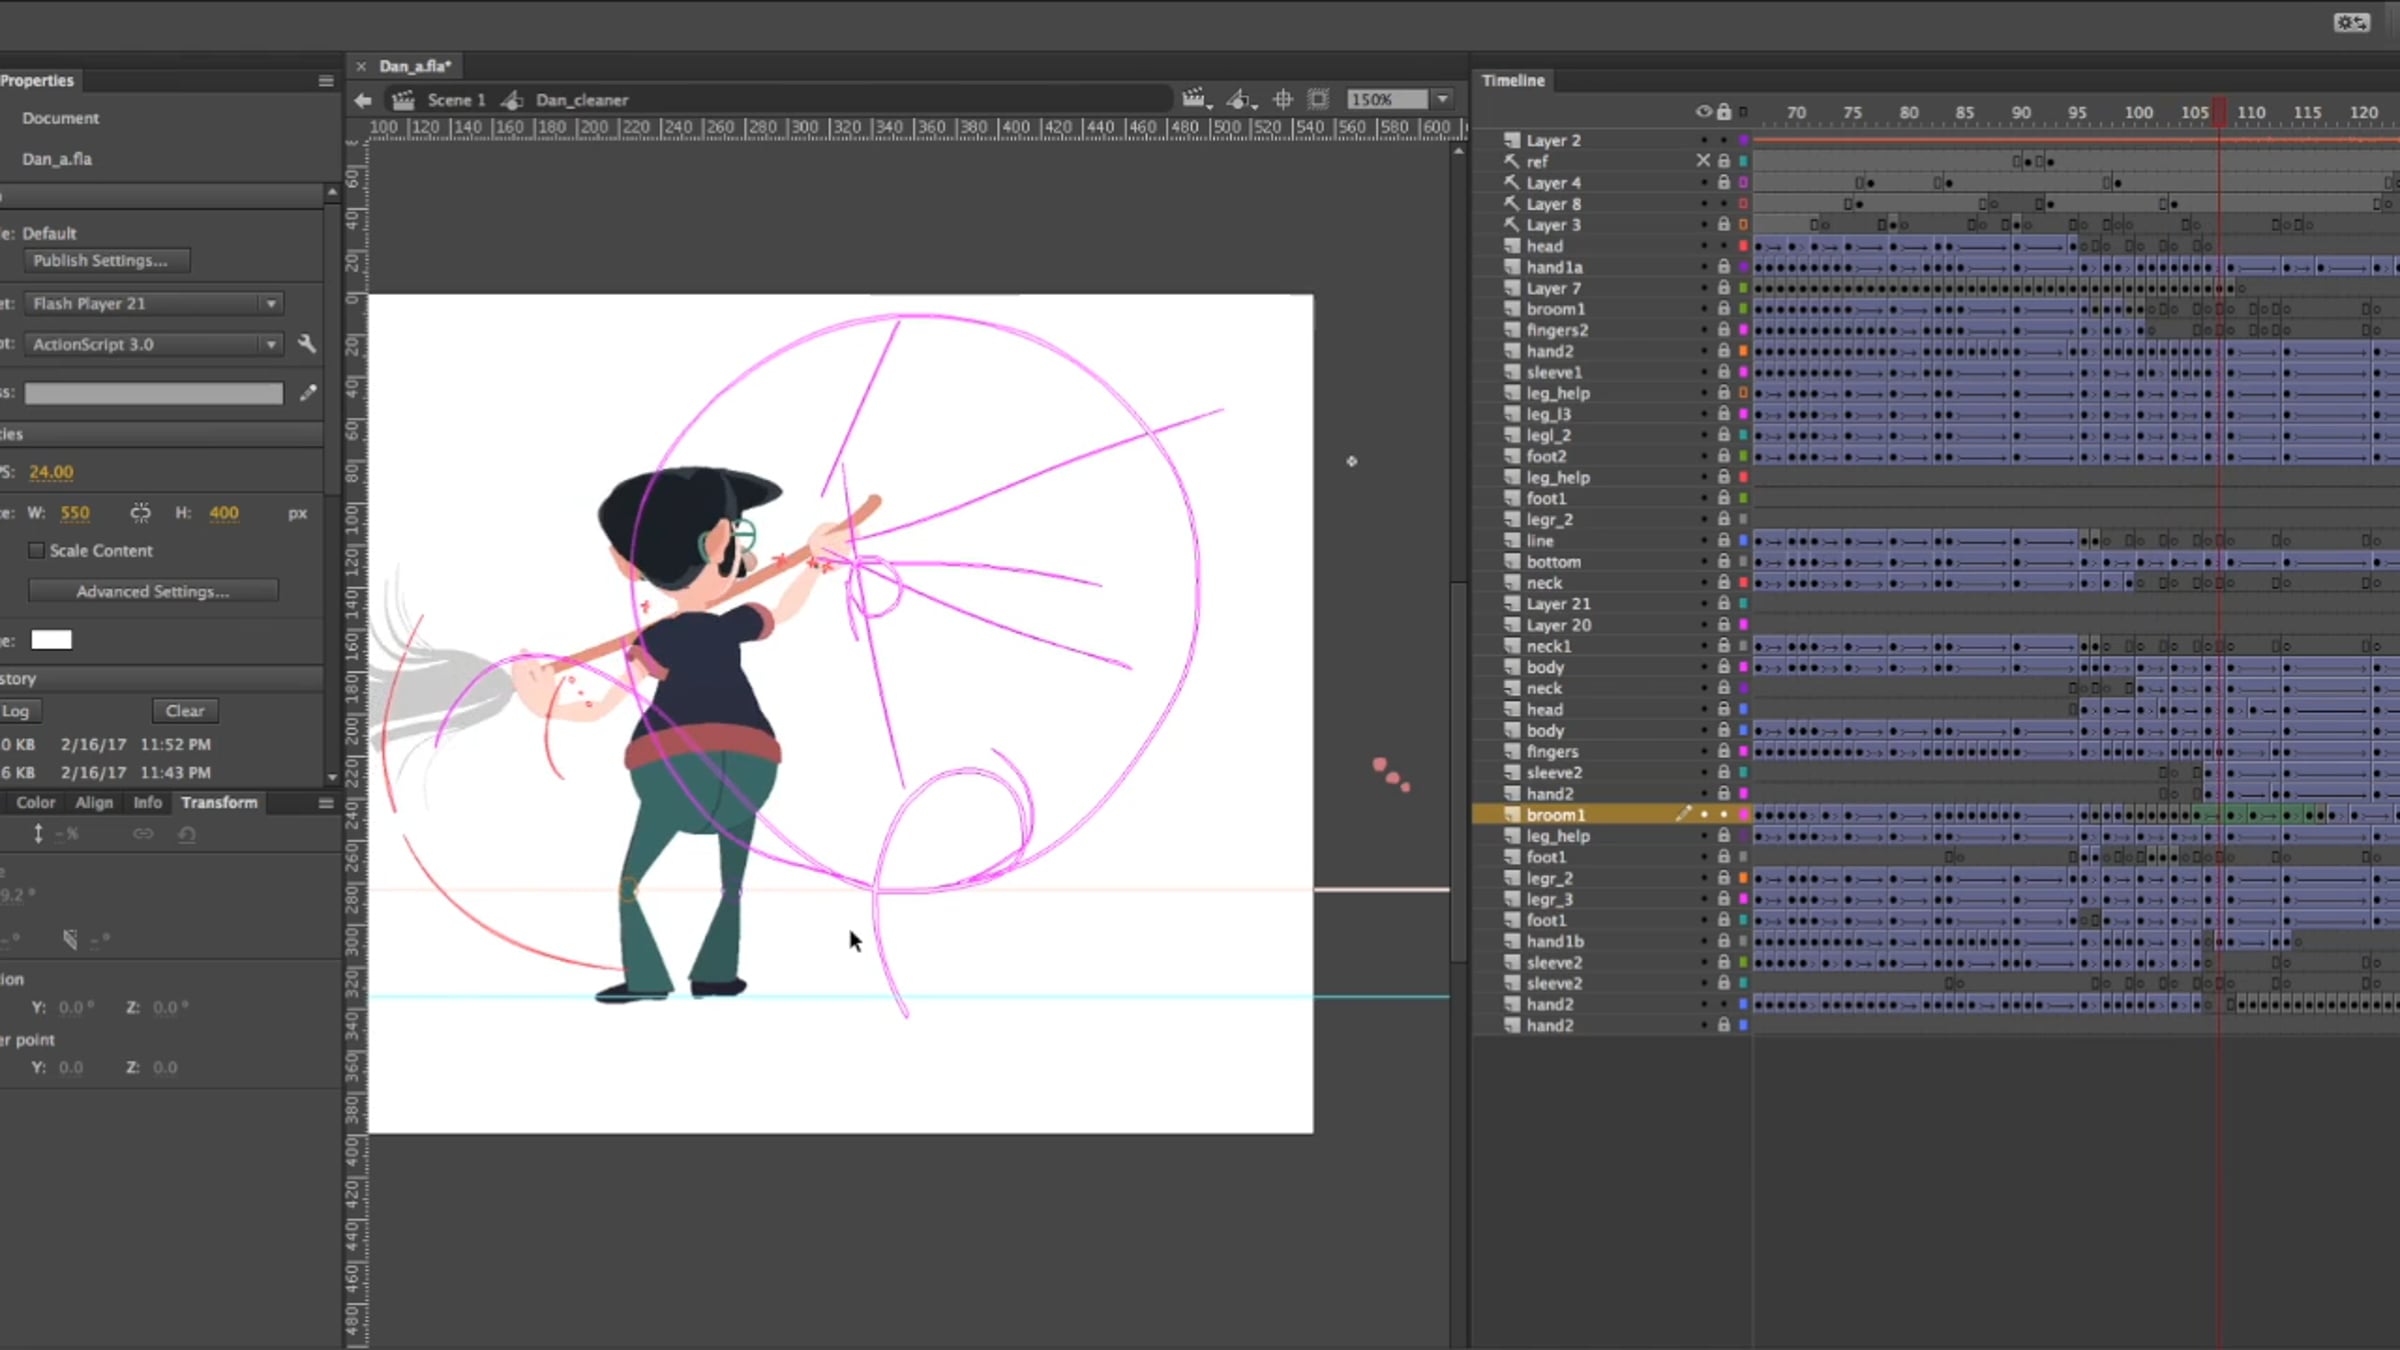Click the wrench icon beside ActionScript 3.0

[307, 344]
